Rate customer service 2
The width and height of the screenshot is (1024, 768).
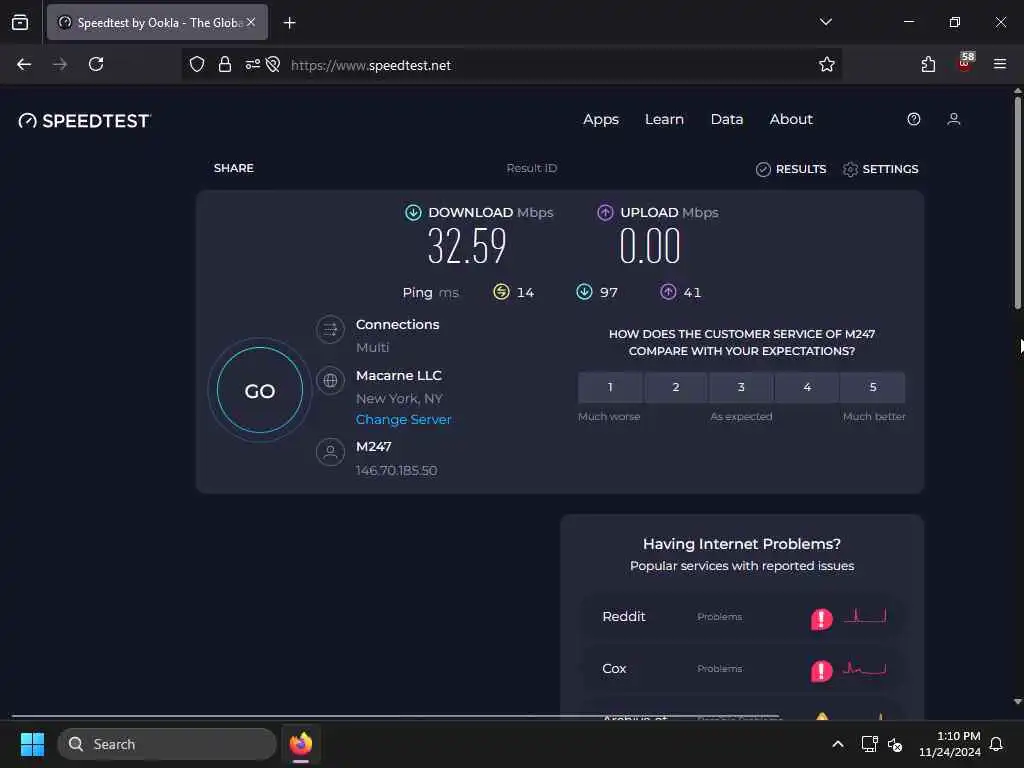click(x=676, y=387)
